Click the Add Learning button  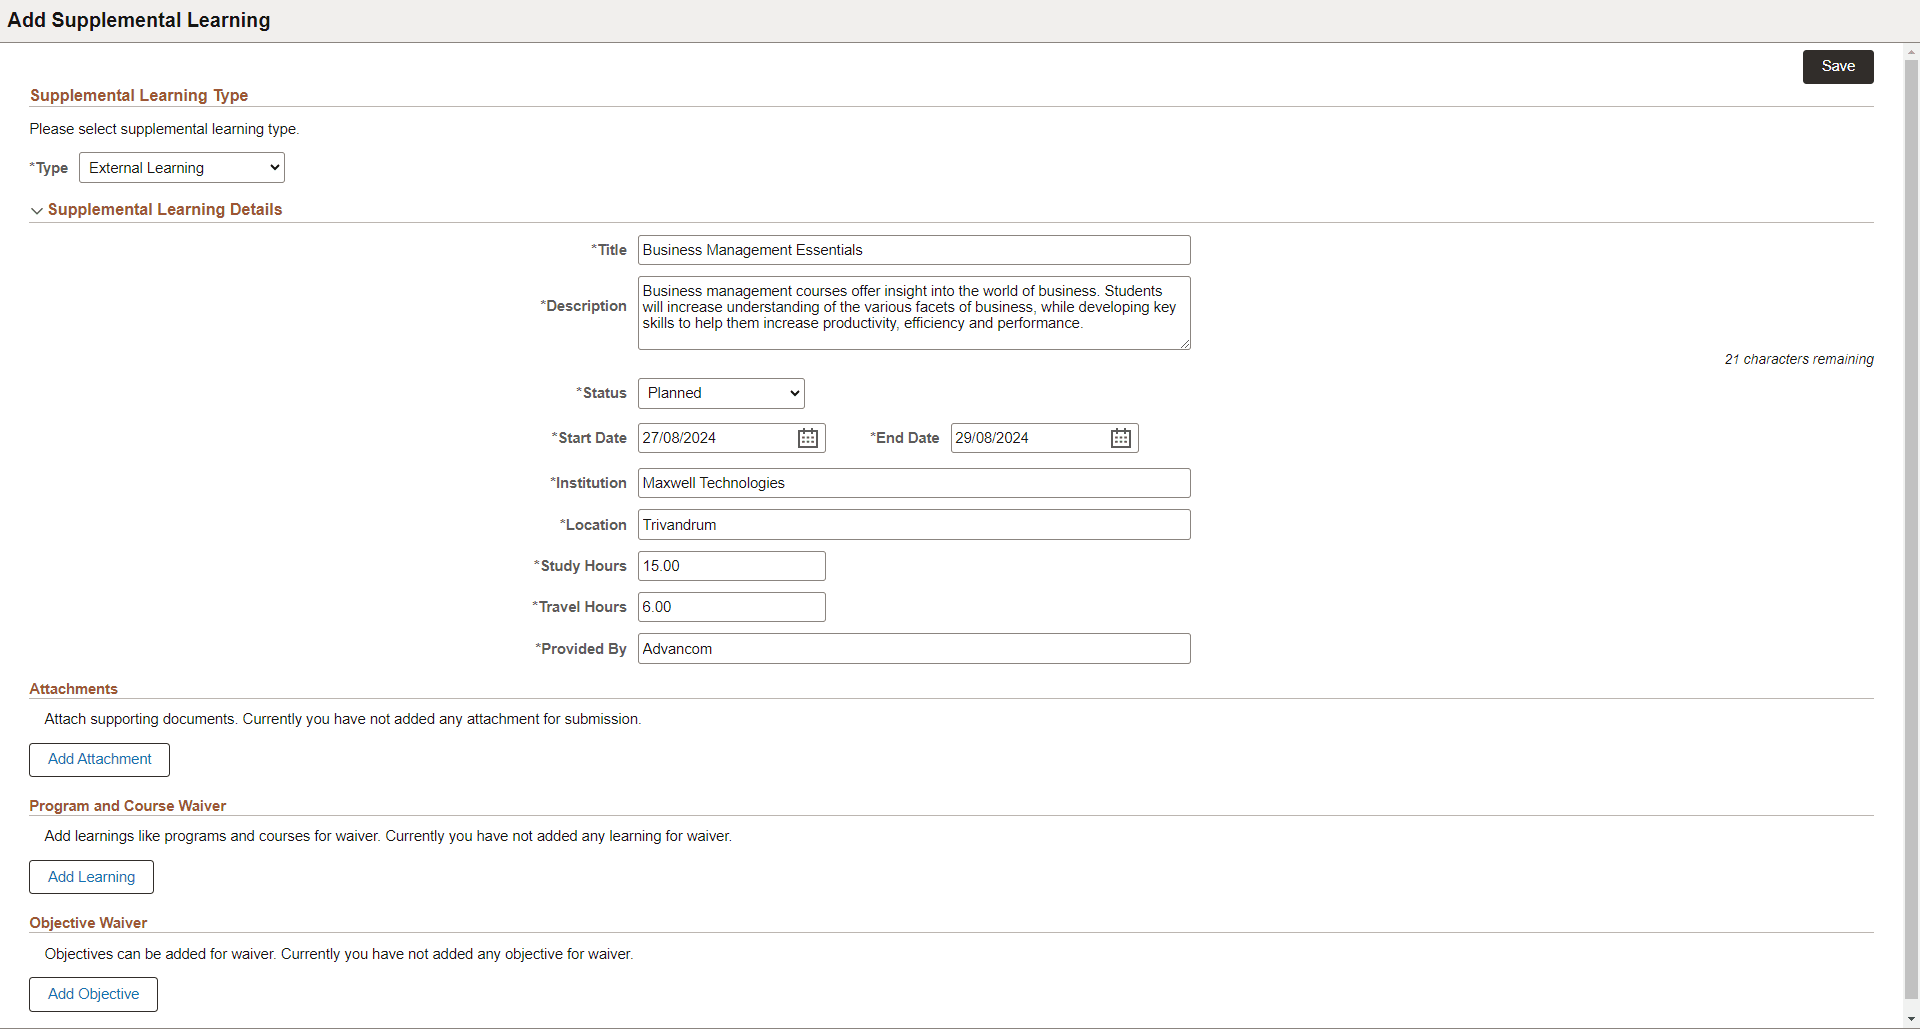coord(91,877)
